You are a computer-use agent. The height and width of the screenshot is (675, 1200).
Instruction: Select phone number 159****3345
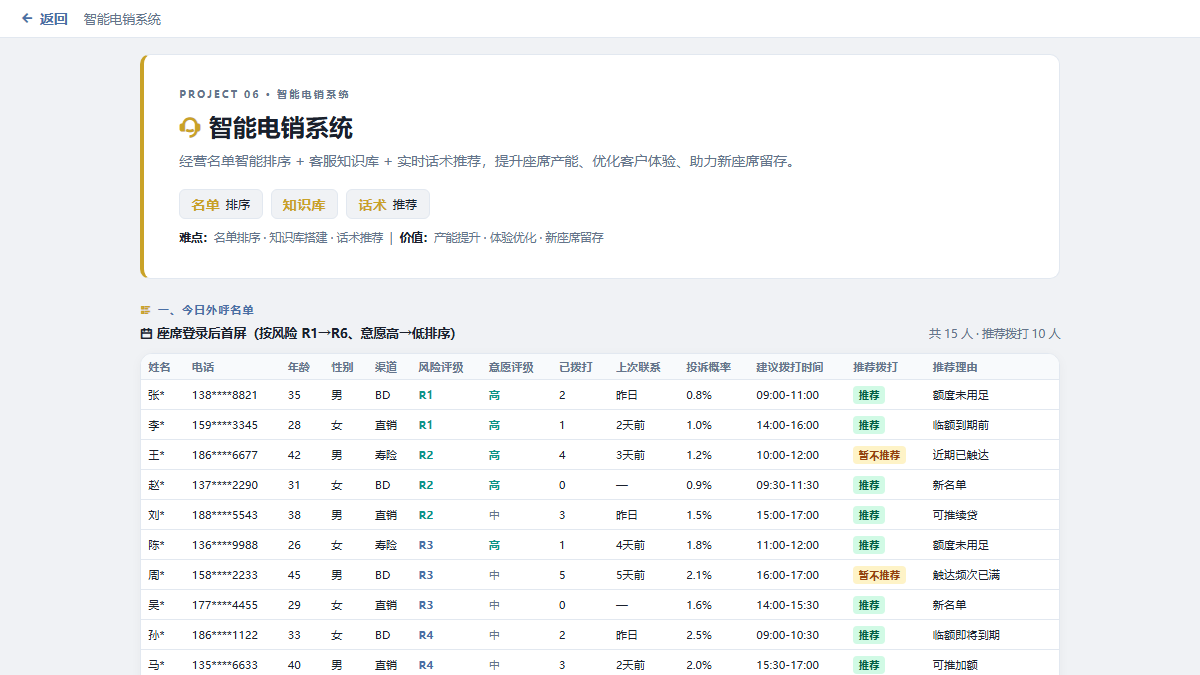click(x=225, y=425)
